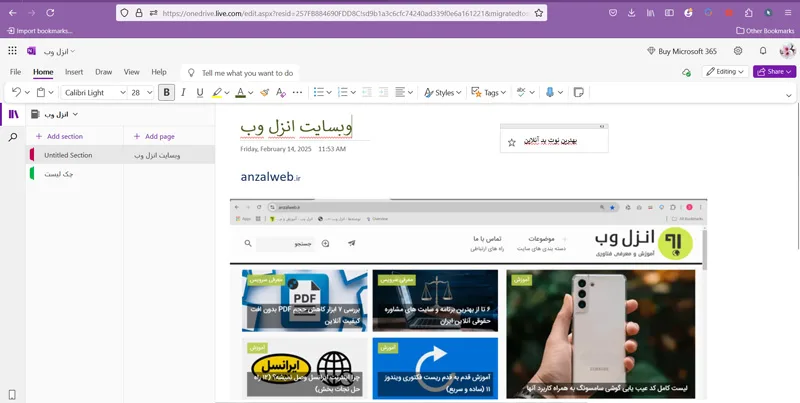Switch to the Draw tab
Viewport: 800px width, 403px height.
pyautogui.click(x=104, y=72)
